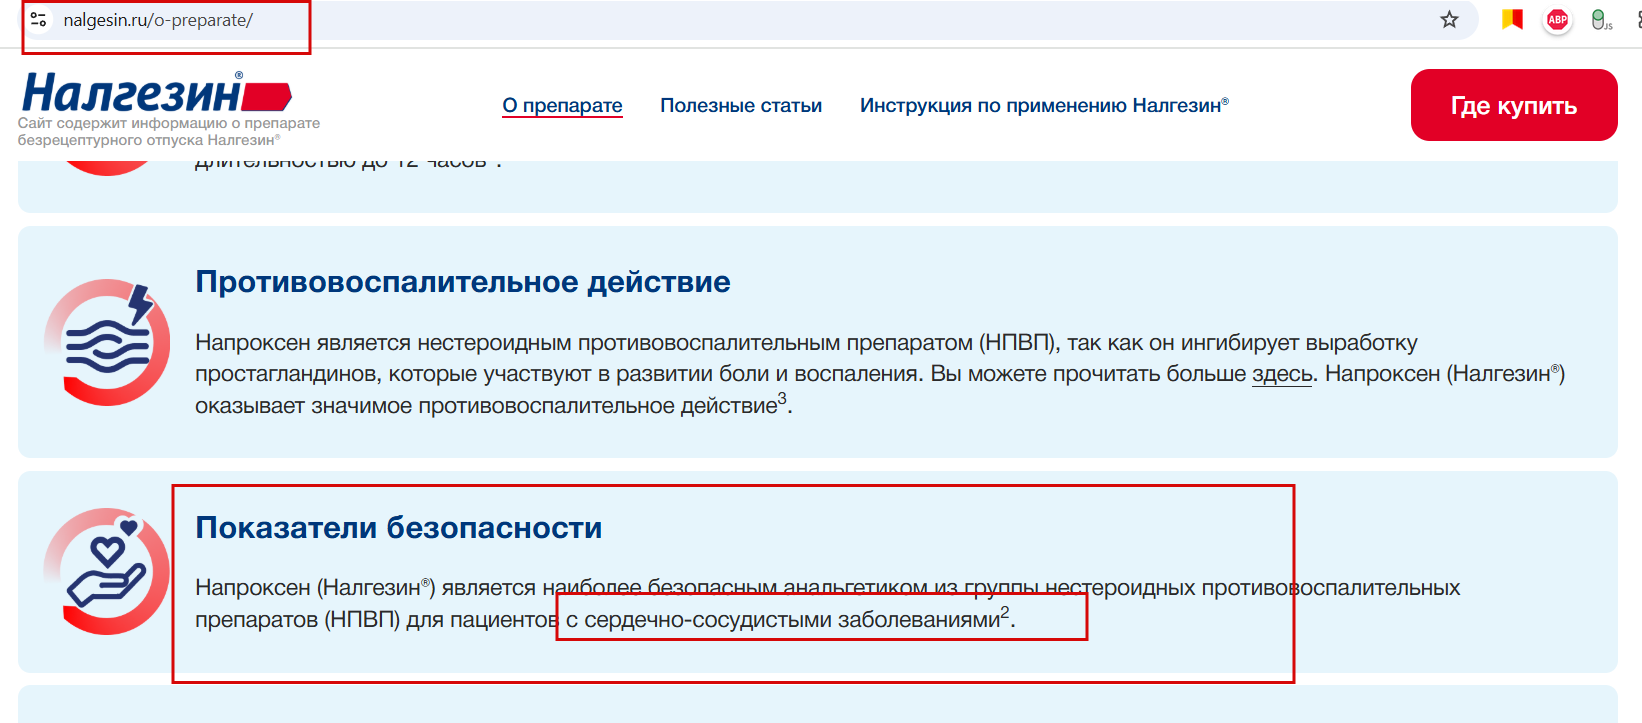The height and width of the screenshot is (723, 1642).
Task: Click the Где купить button
Action: (x=1514, y=105)
